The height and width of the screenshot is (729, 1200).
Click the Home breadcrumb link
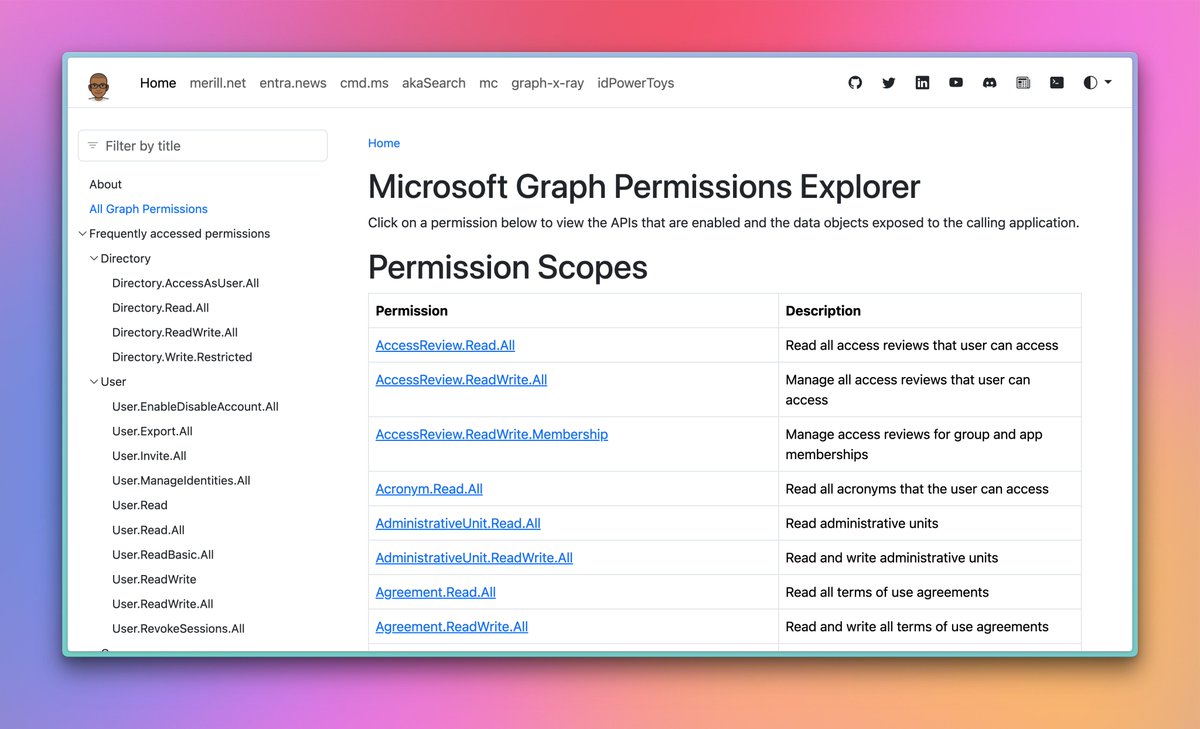click(x=384, y=143)
